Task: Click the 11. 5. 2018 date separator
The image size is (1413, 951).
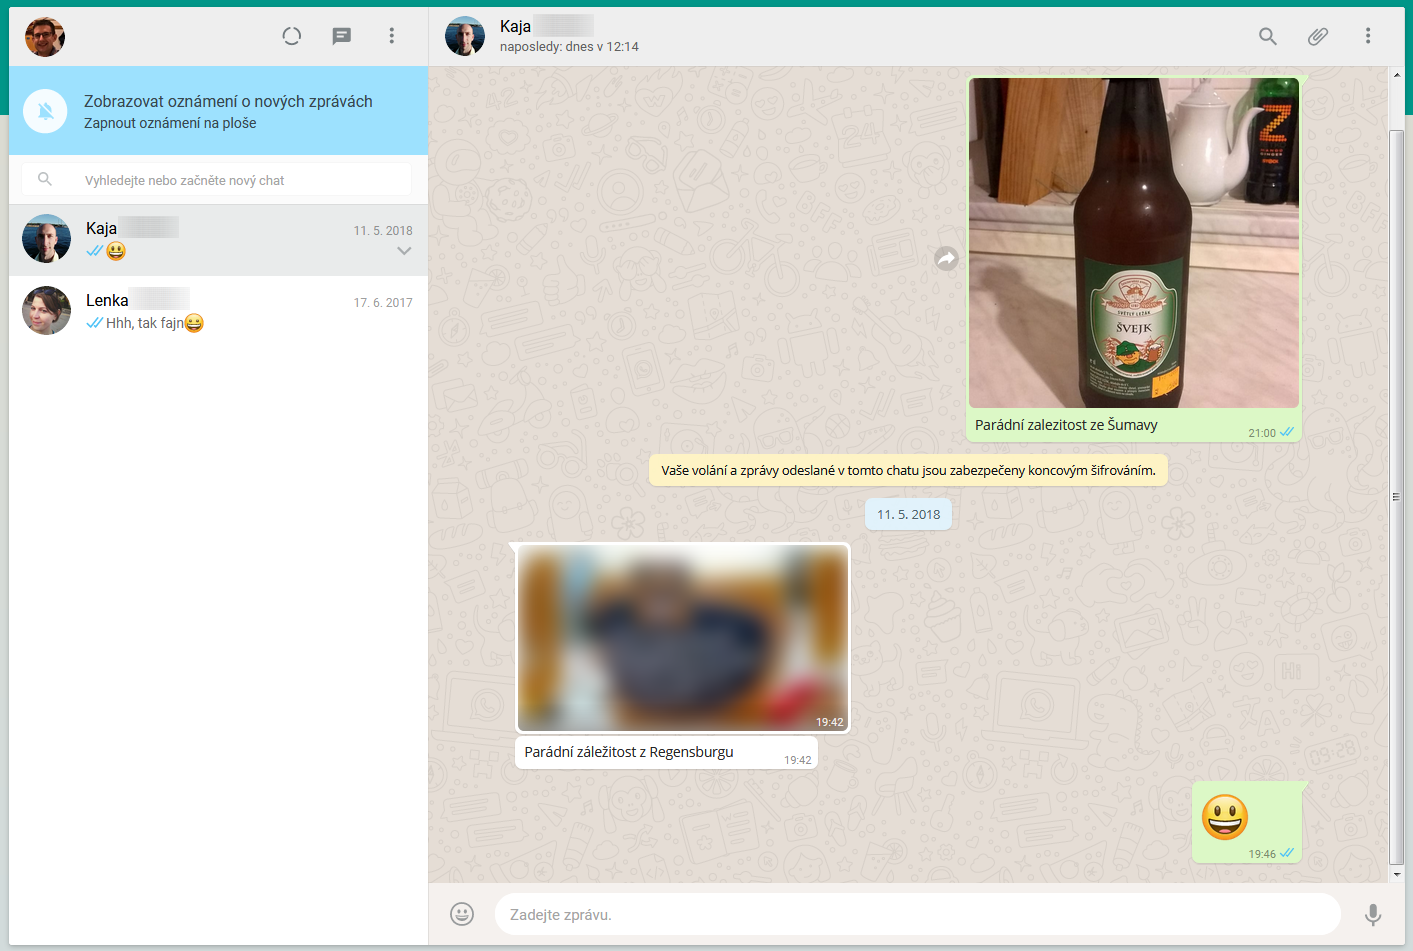Action: (x=908, y=514)
